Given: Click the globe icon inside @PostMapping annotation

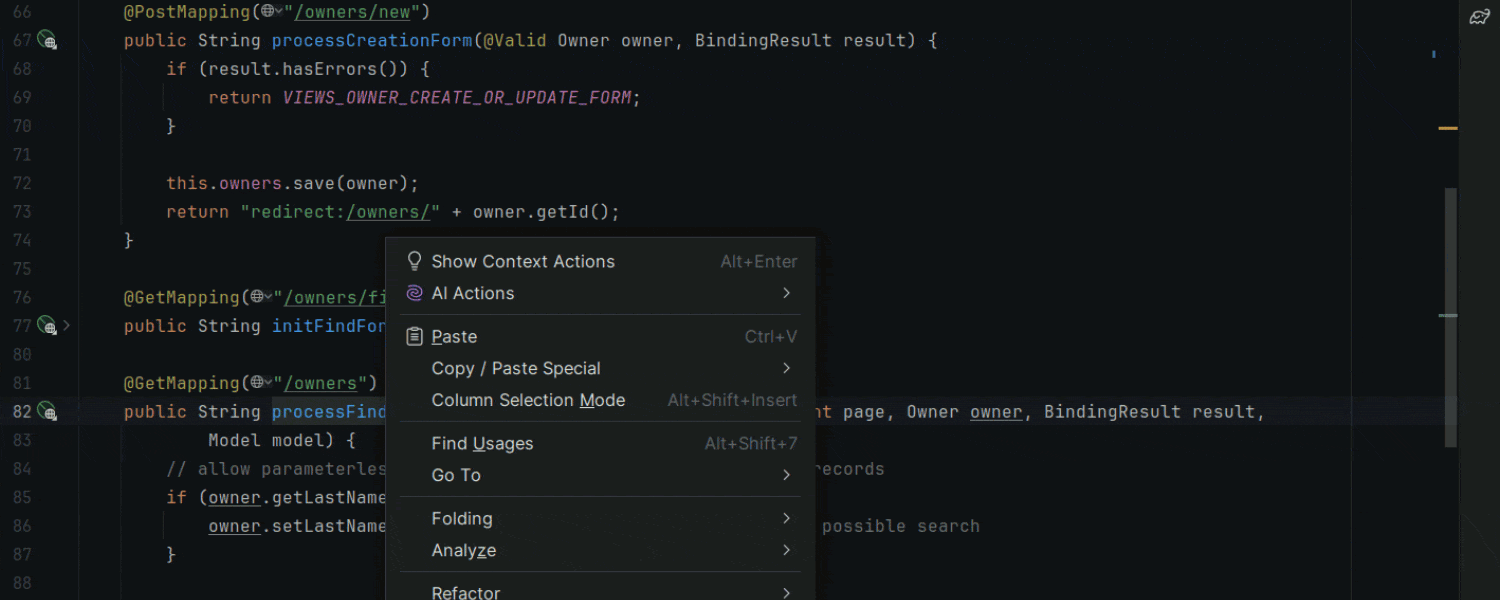Looking at the screenshot, I should click(266, 11).
